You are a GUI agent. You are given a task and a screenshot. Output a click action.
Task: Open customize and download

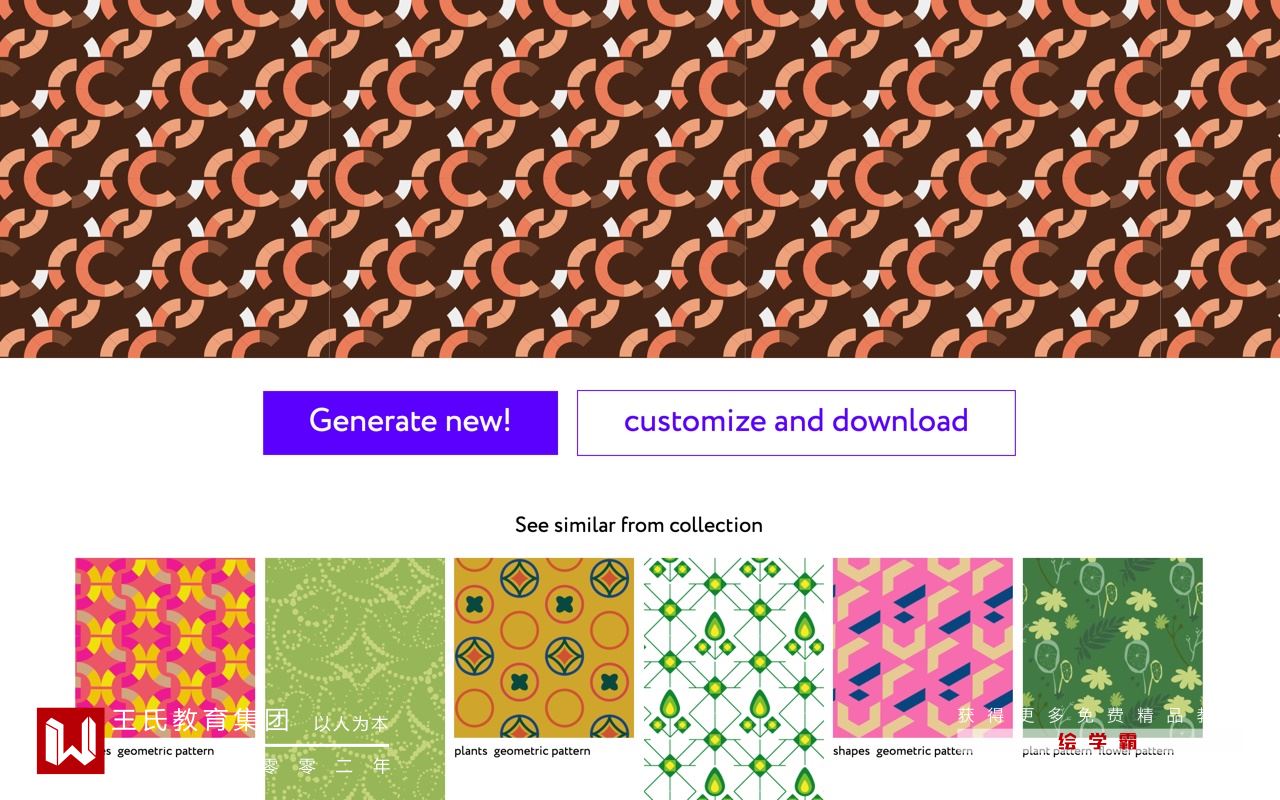point(796,423)
